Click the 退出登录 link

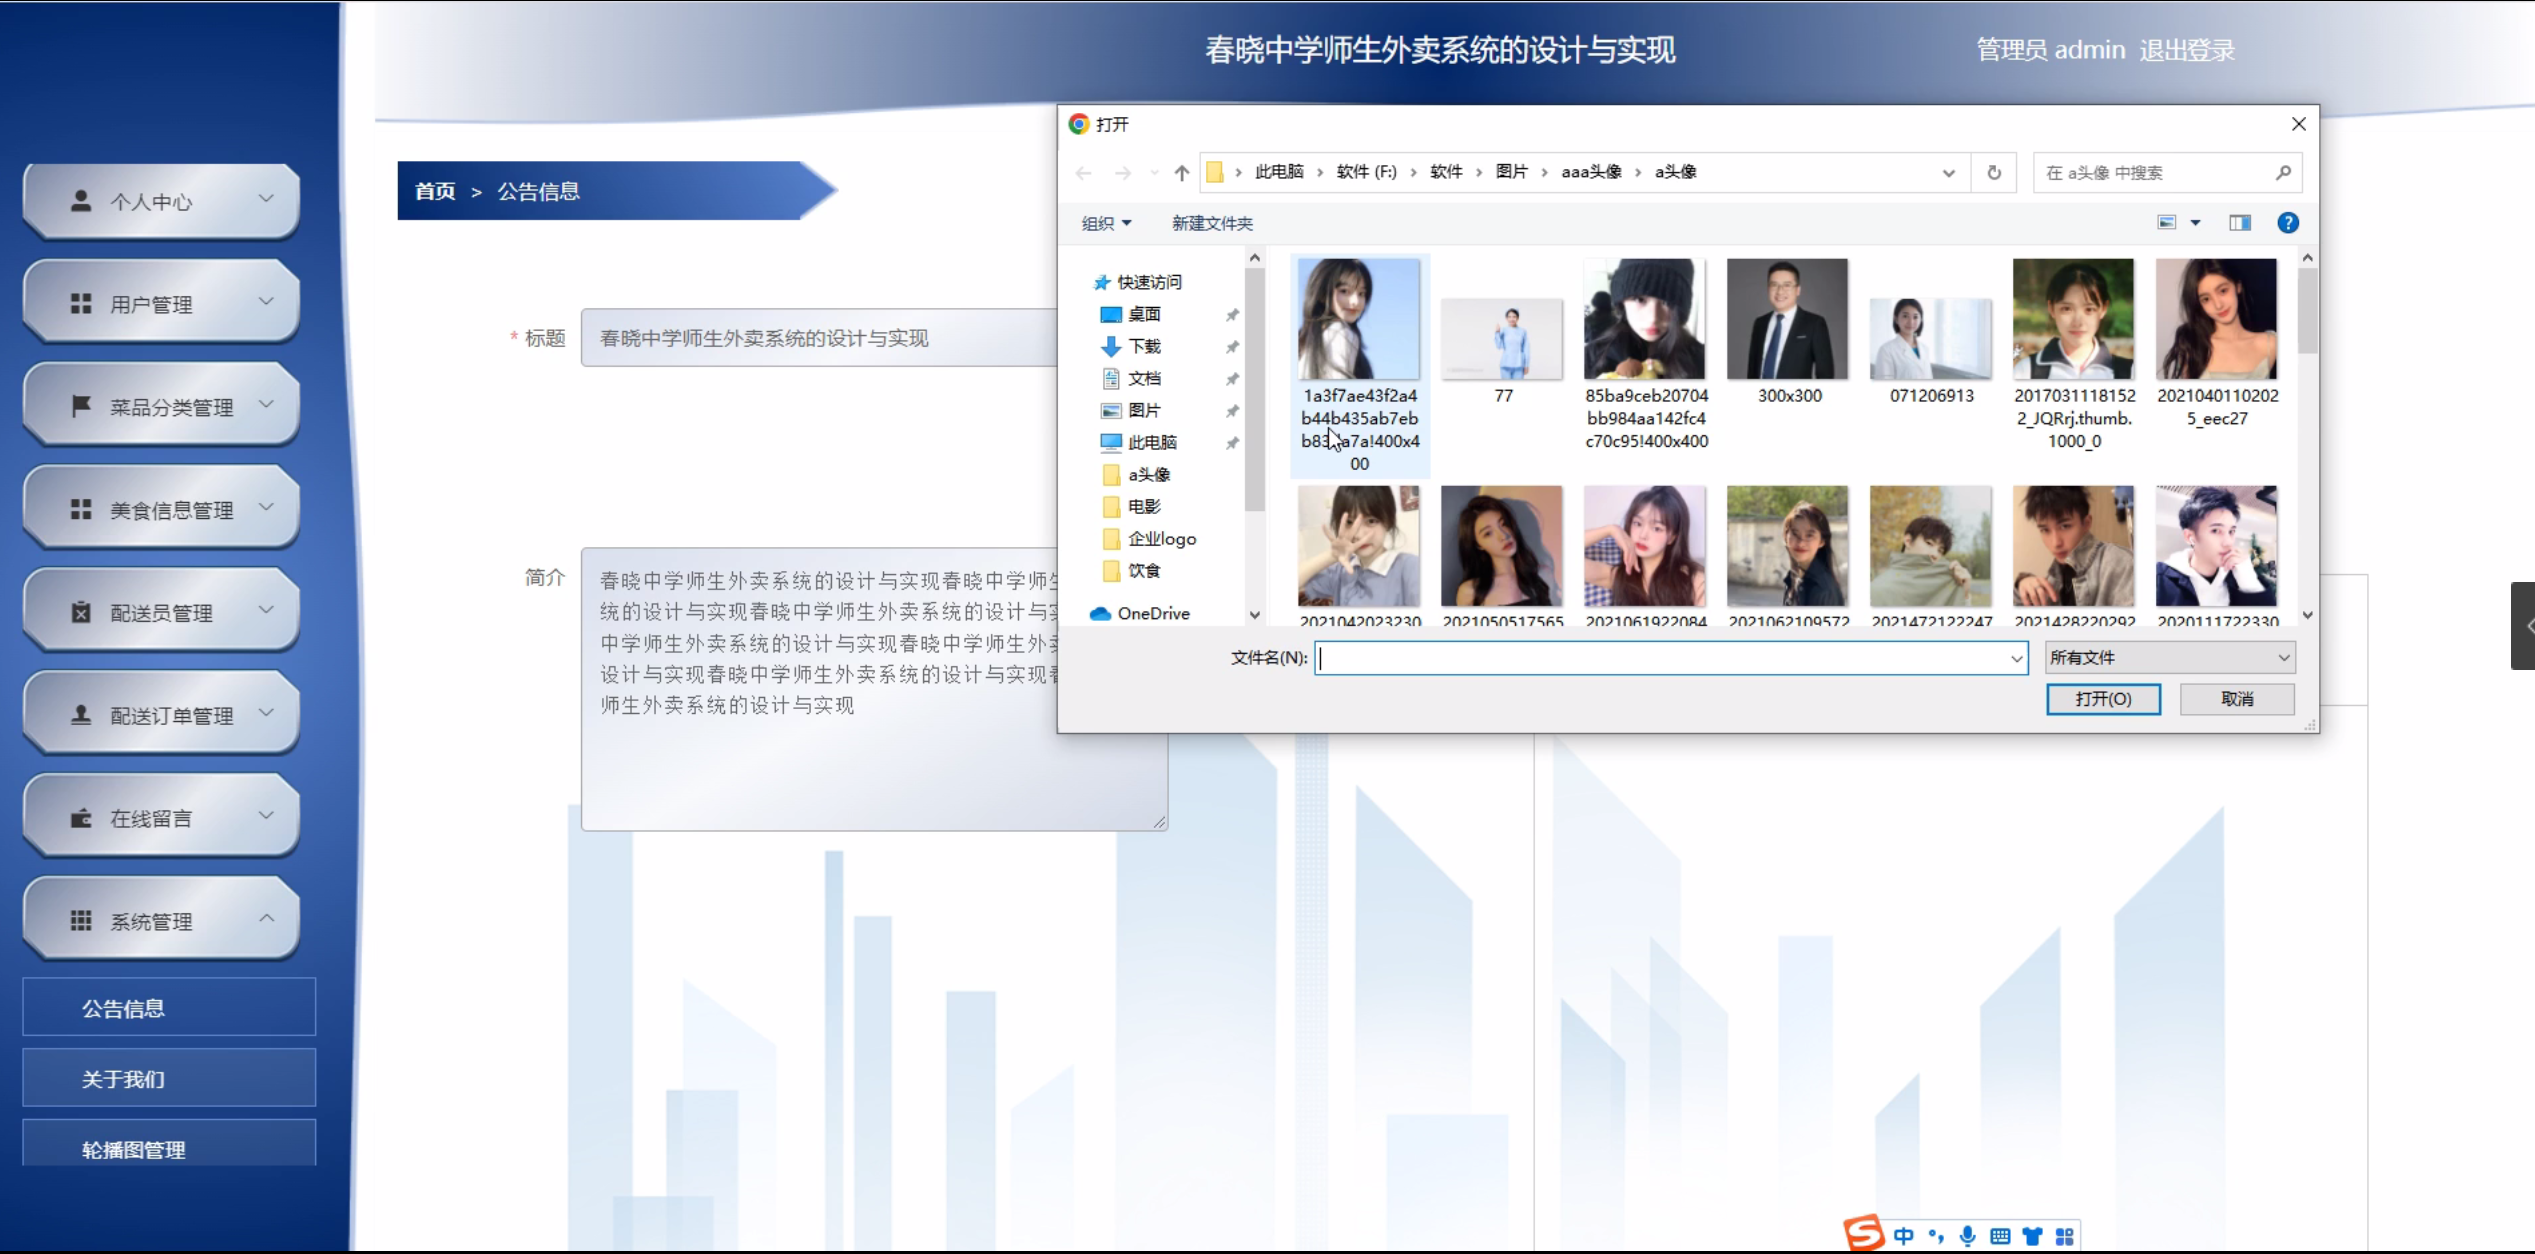pos(2186,50)
